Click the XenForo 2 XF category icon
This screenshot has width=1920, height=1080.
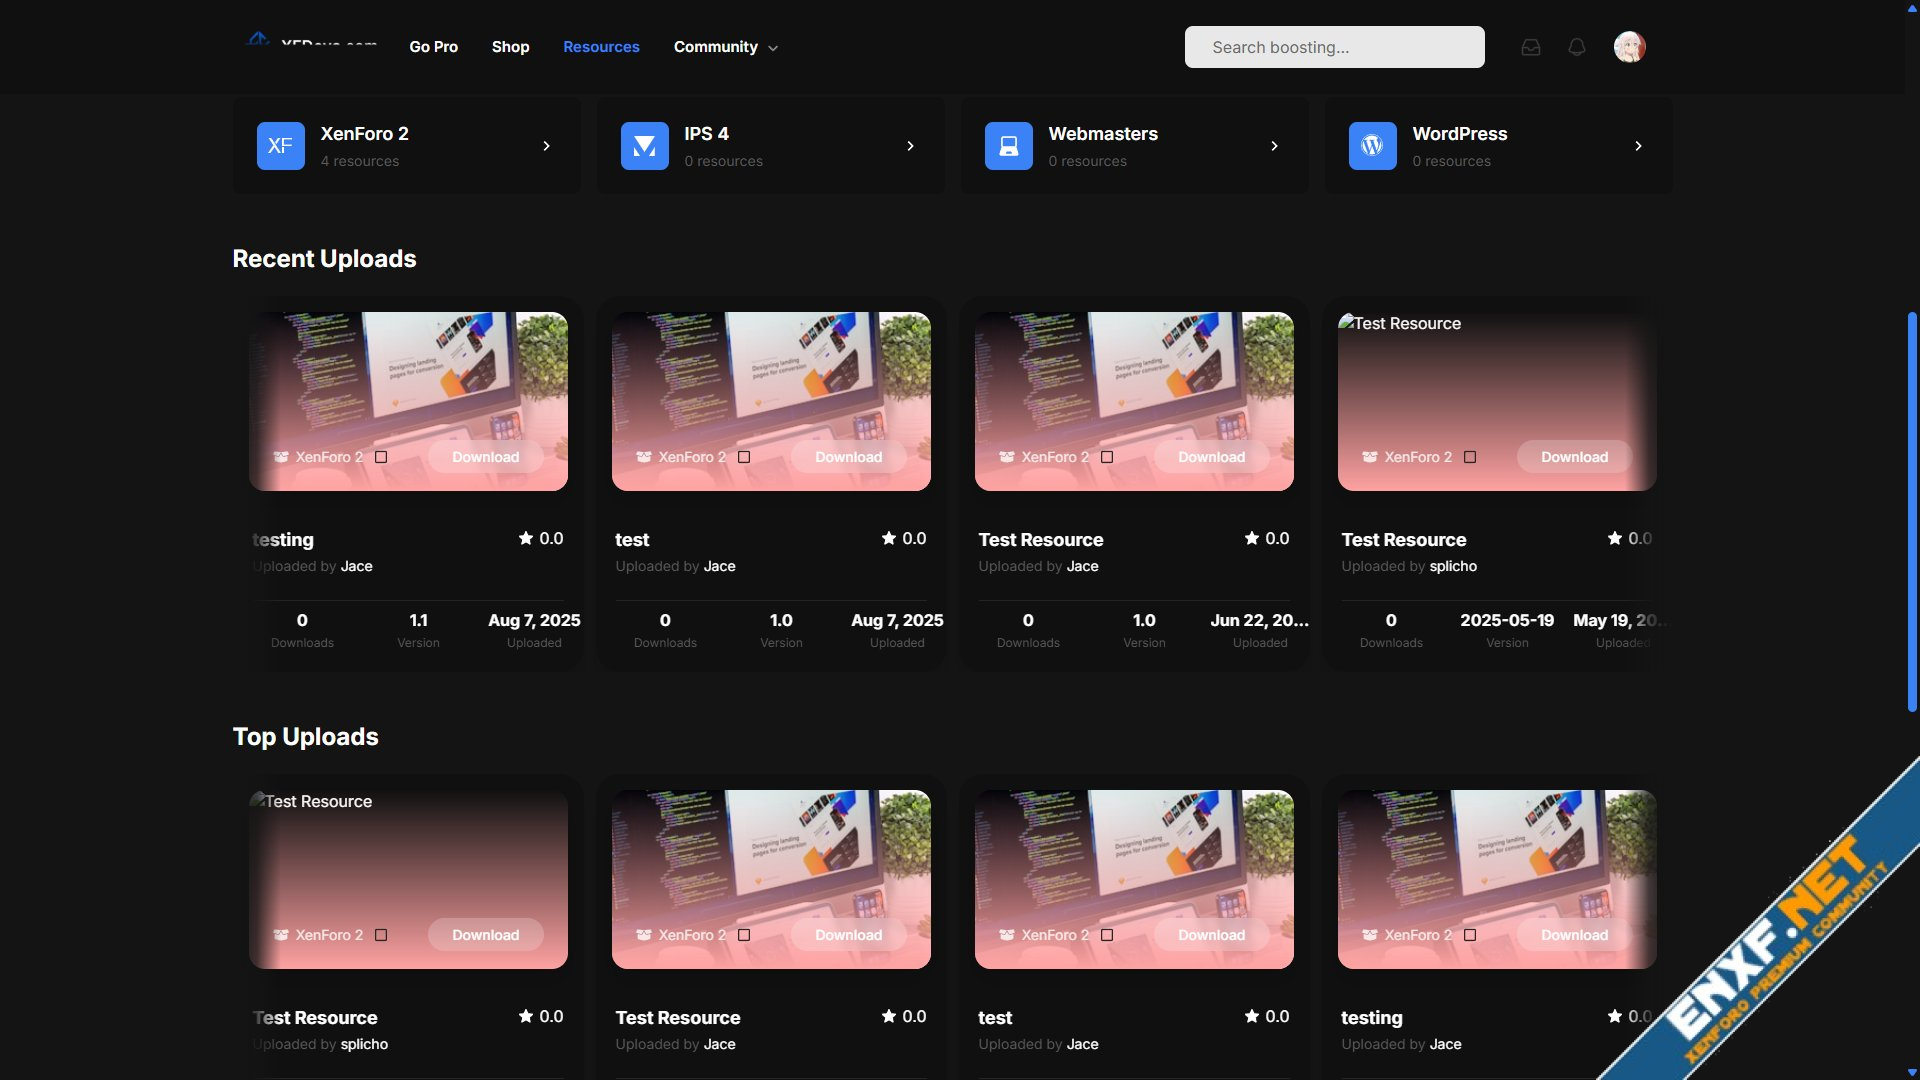click(x=280, y=146)
